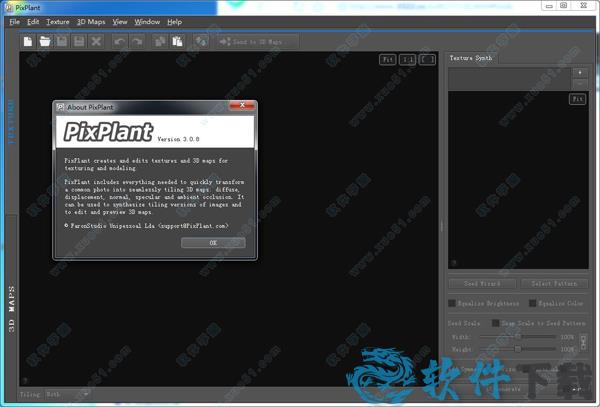The image size is (600, 407).
Task: Open the Help menu
Action: tap(174, 22)
